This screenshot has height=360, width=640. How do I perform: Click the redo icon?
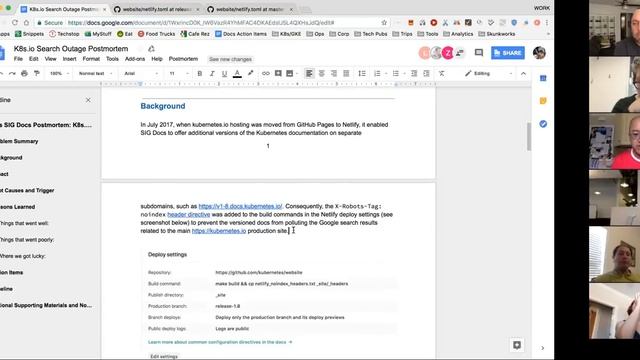(12, 73)
